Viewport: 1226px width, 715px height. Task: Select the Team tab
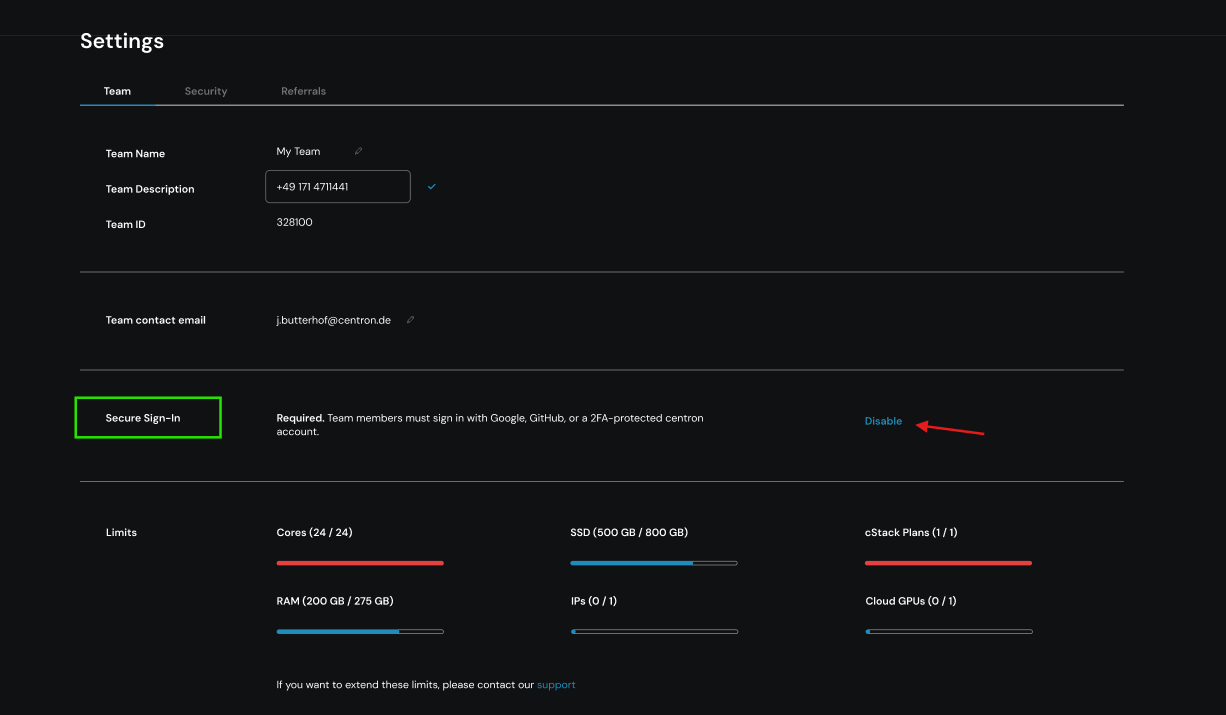117,91
